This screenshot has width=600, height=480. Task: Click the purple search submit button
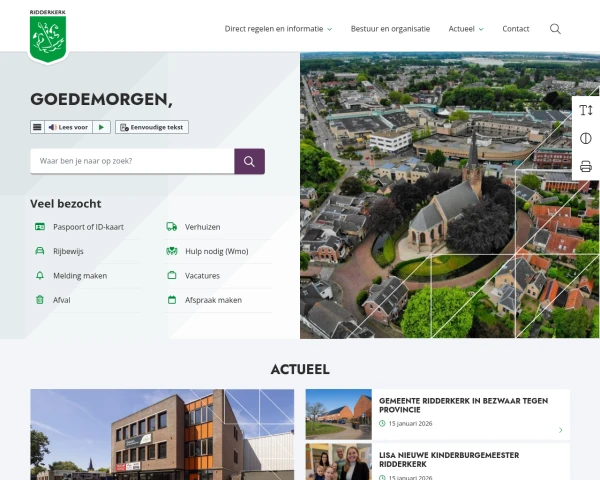[249, 161]
